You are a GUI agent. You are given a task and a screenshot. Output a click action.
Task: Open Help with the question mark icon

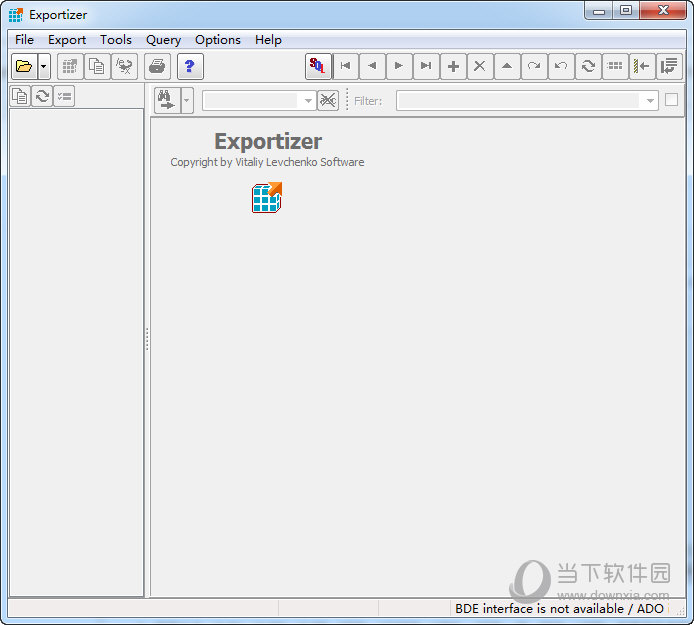[x=190, y=66]
